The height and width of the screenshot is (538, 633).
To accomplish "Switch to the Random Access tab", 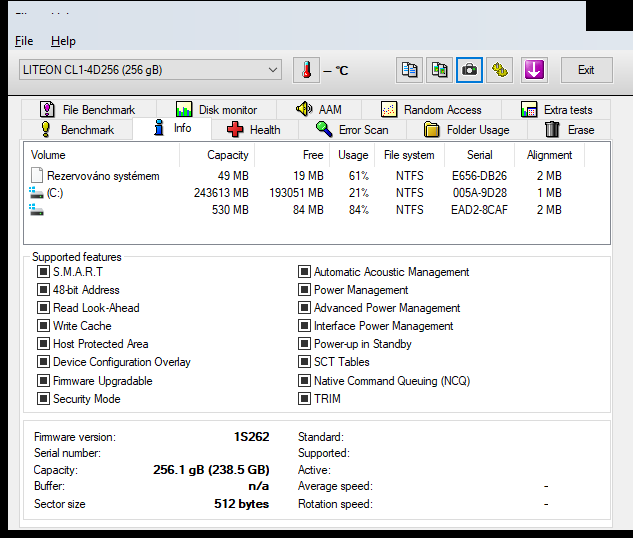I will click(x=431, y=109).
